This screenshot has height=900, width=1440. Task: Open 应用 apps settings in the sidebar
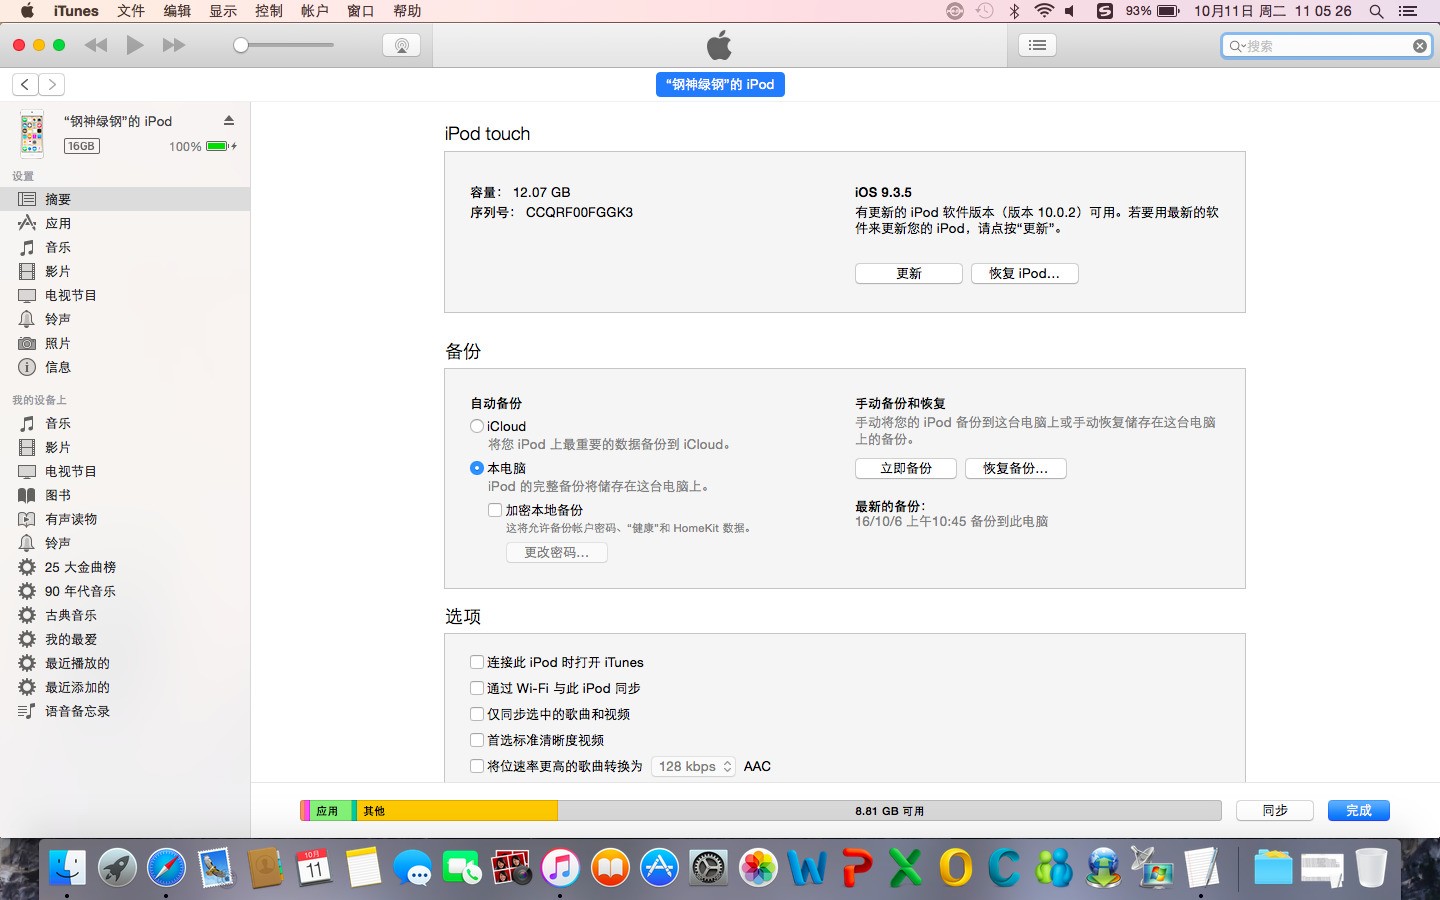click(125, 223)
